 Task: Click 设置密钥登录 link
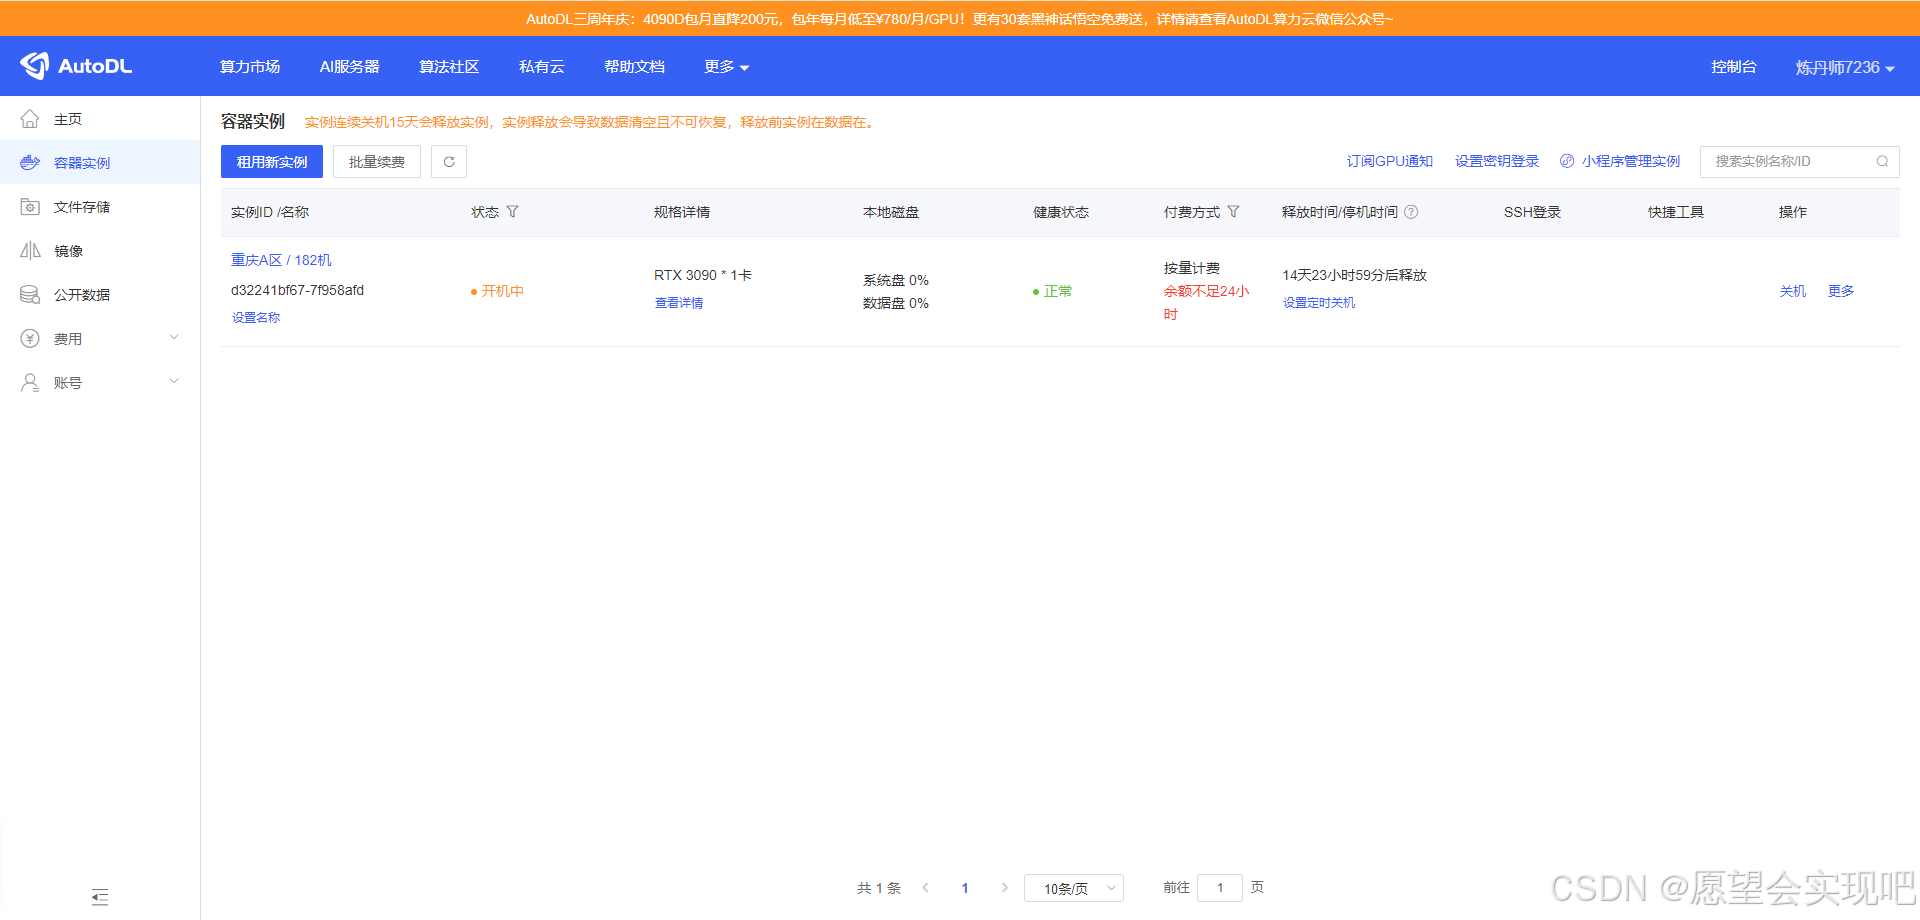pos(1497,161)
